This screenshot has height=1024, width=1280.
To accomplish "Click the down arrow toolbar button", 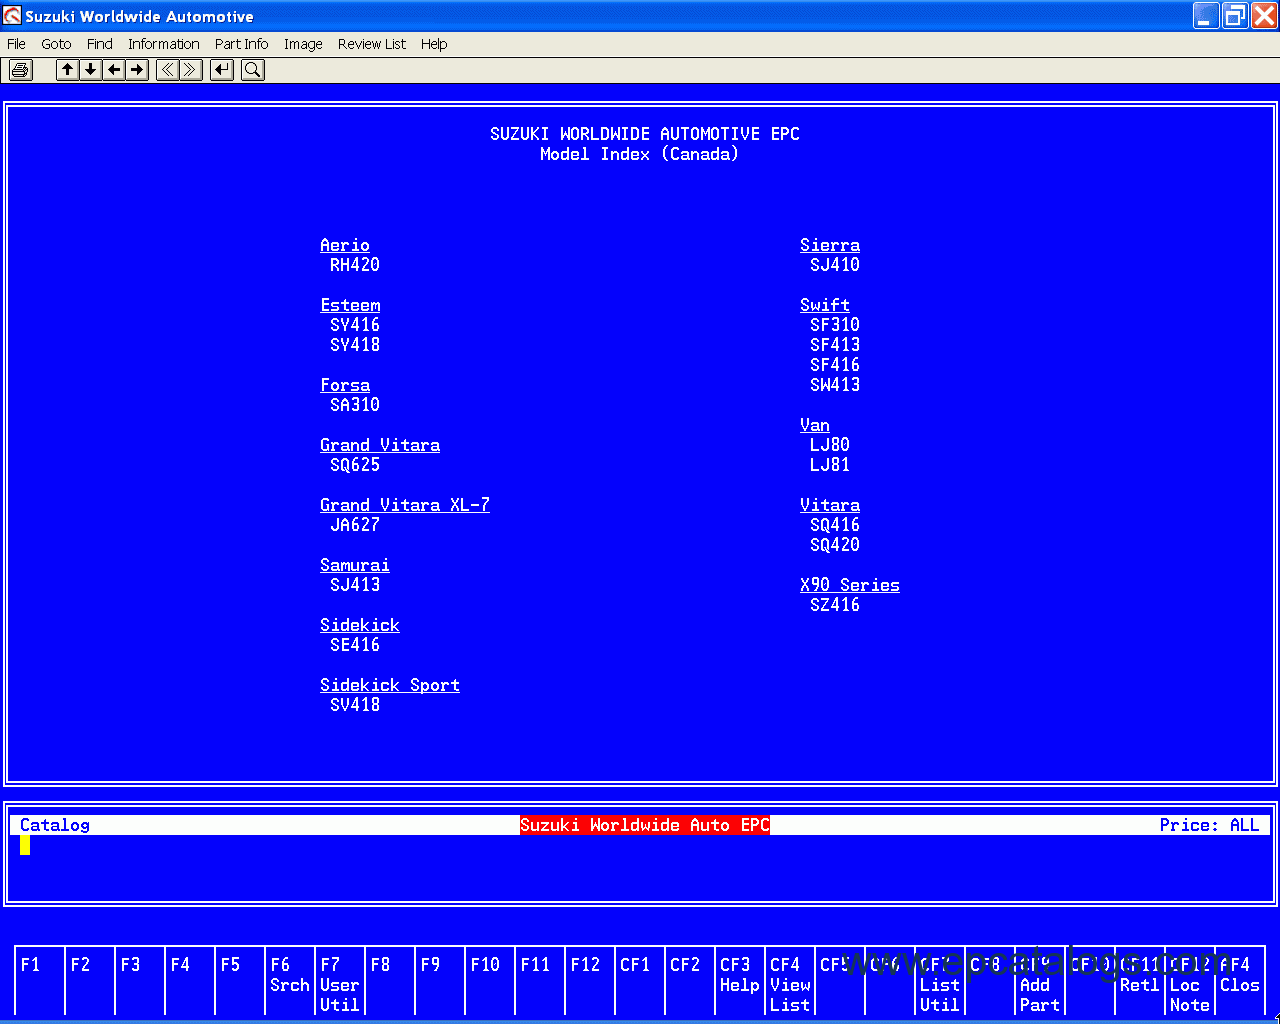I will [x=91, y=70].
